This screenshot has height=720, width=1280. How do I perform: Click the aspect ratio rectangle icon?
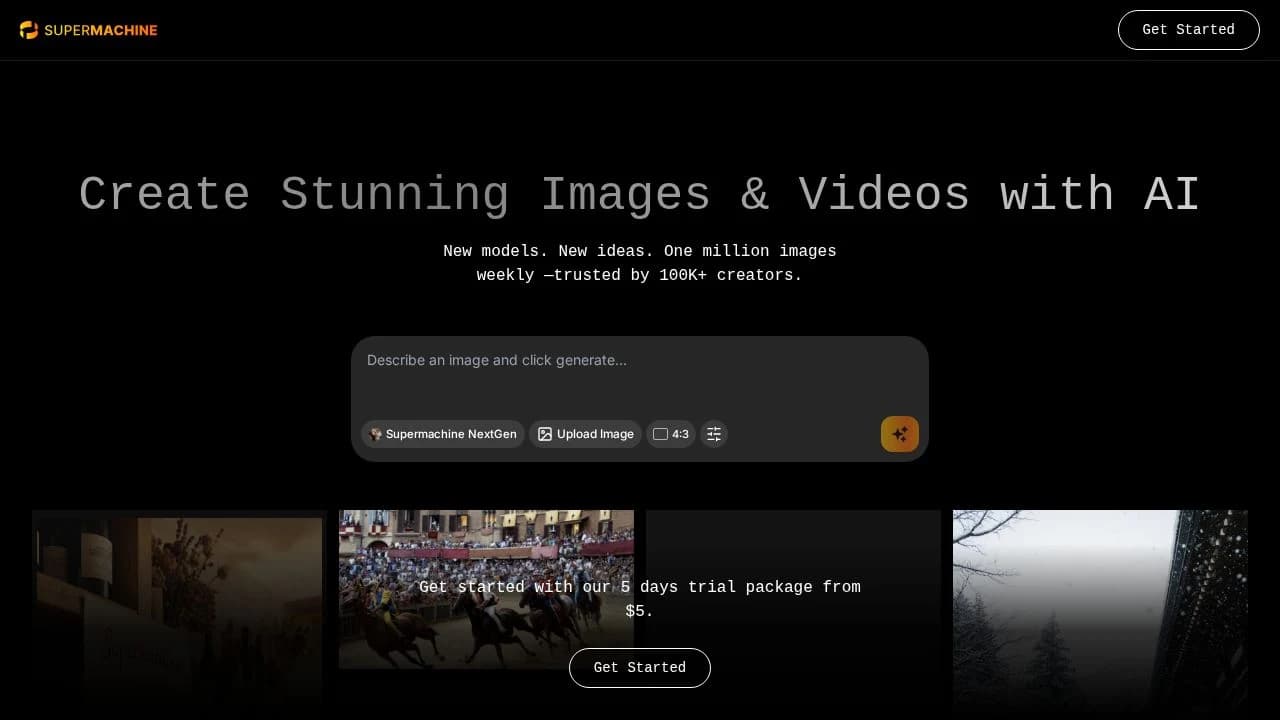click(x=660, y=434)
